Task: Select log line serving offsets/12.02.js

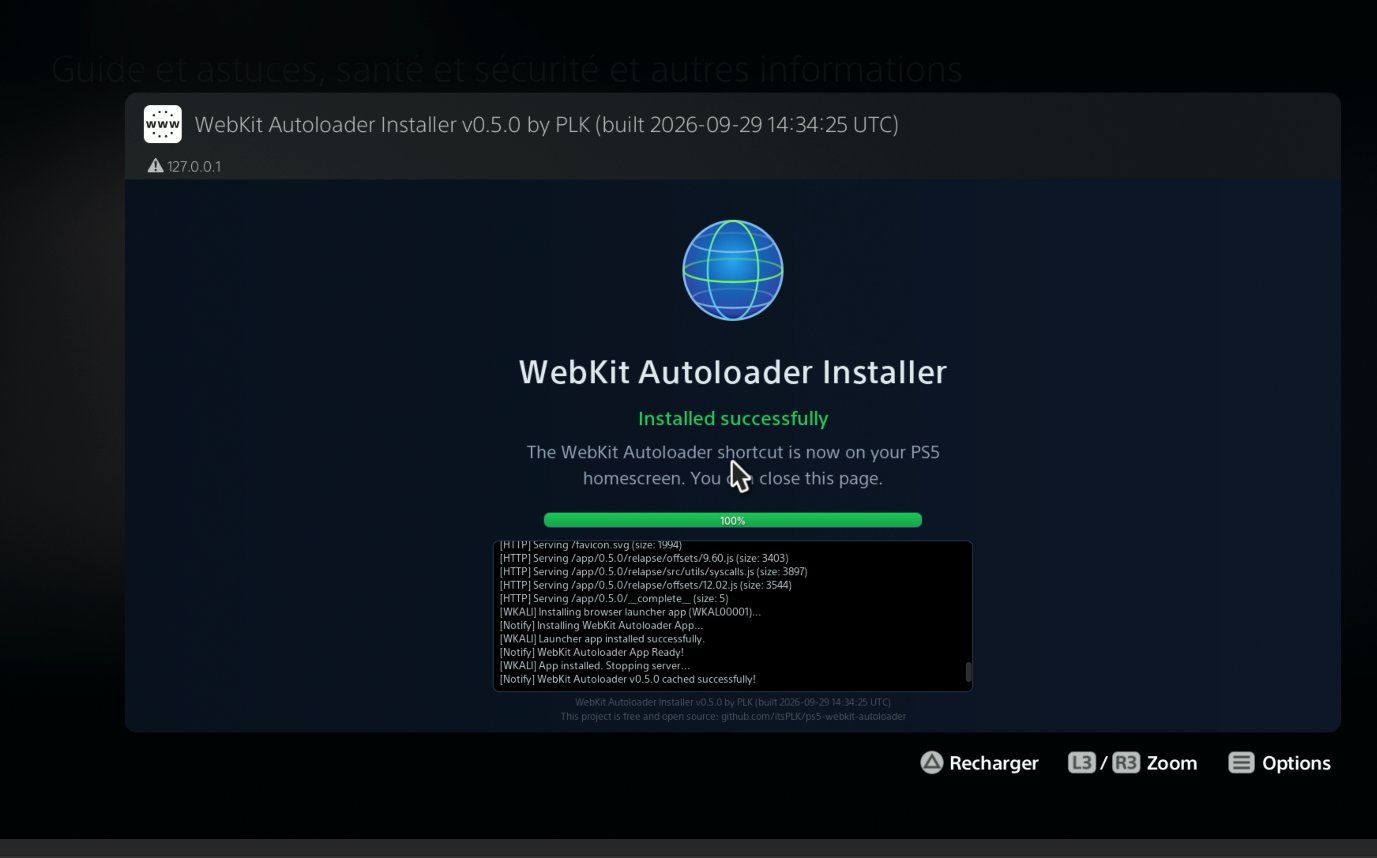Action: (646, 585)
